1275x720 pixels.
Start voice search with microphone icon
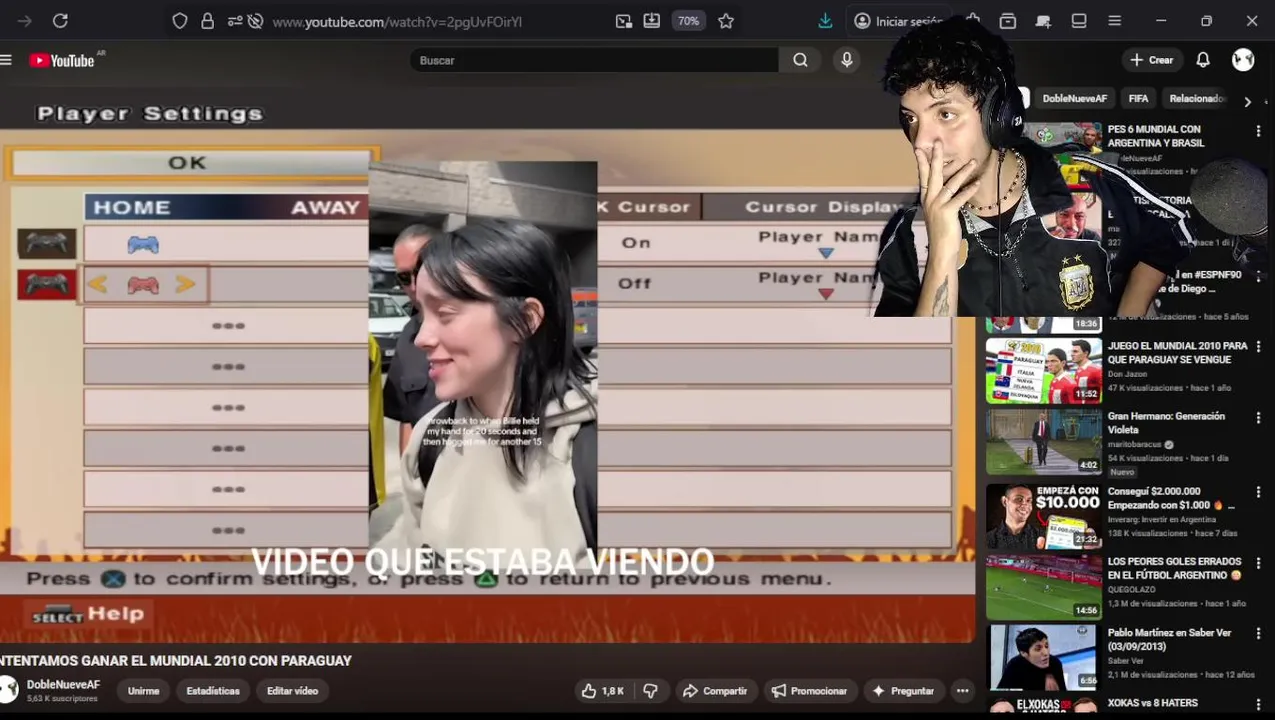(x=847, y=60)
